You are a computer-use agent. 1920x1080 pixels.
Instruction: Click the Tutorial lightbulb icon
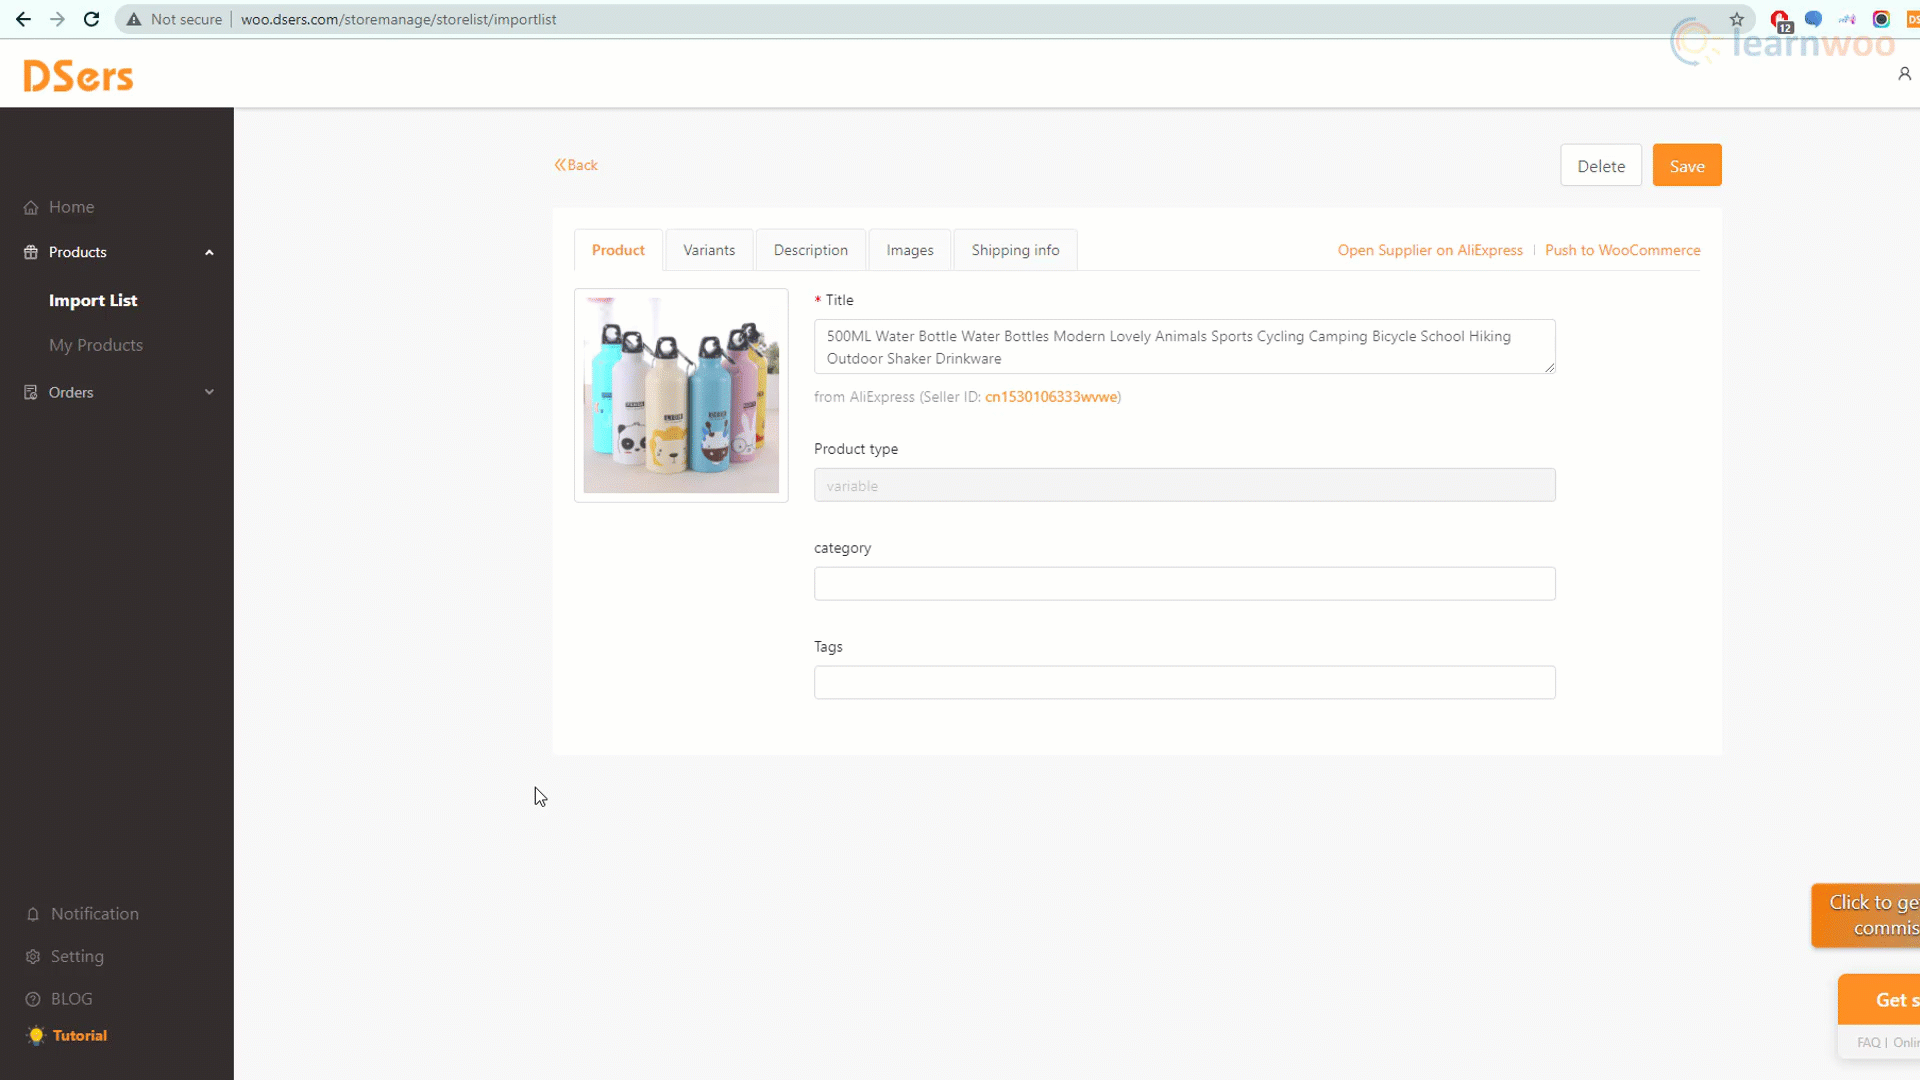(36, 1036)
